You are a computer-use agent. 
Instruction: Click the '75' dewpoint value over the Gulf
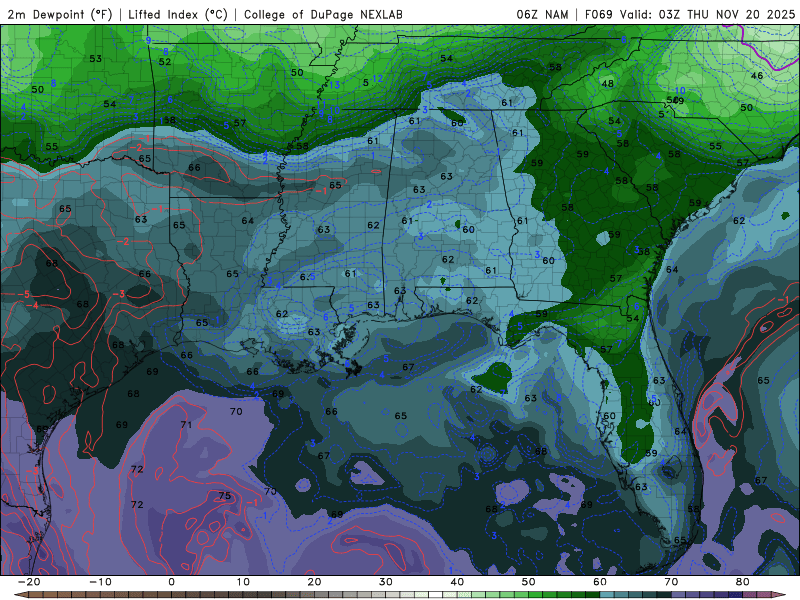click(224, 495)
